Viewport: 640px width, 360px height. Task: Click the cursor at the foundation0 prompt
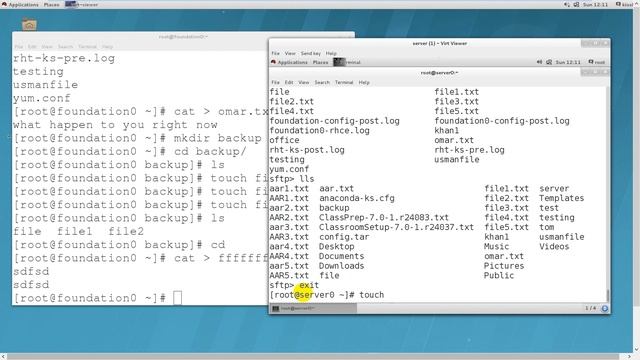pyautogui.click(x=178, y=298)
